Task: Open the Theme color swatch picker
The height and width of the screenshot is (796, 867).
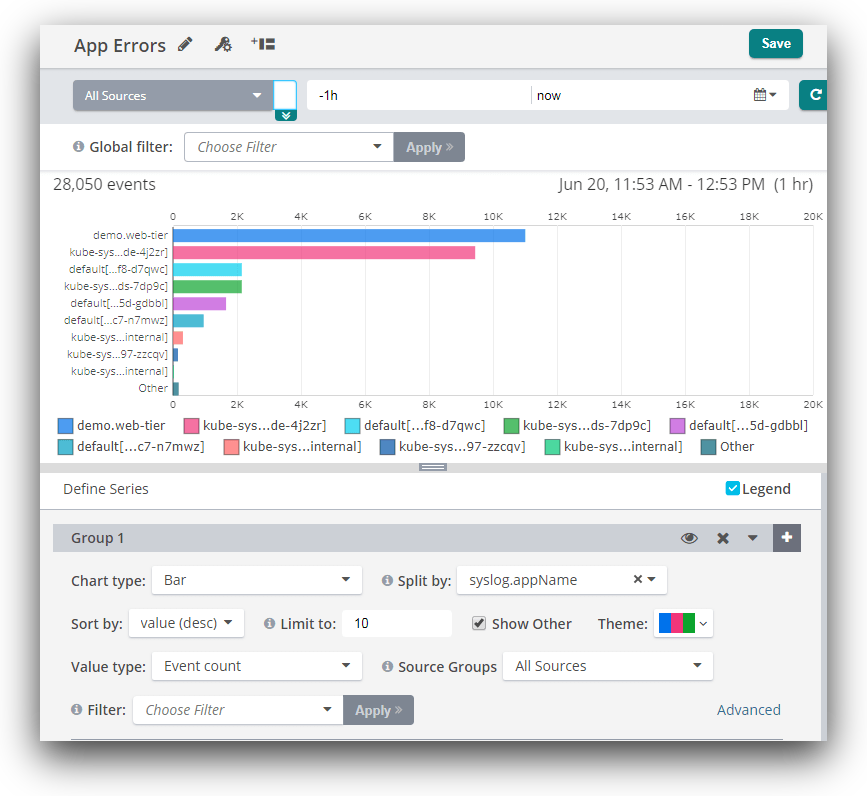Action: click(683, 623)
